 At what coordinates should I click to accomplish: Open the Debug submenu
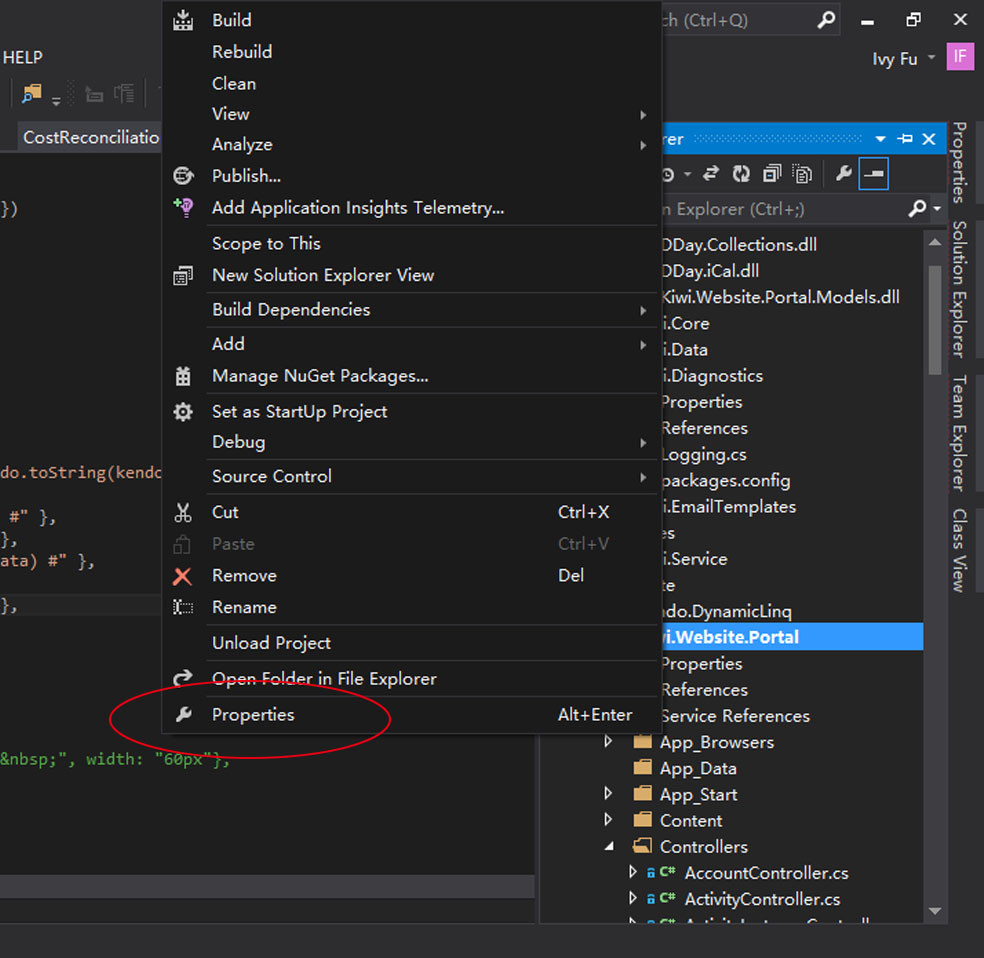point(411,442)
